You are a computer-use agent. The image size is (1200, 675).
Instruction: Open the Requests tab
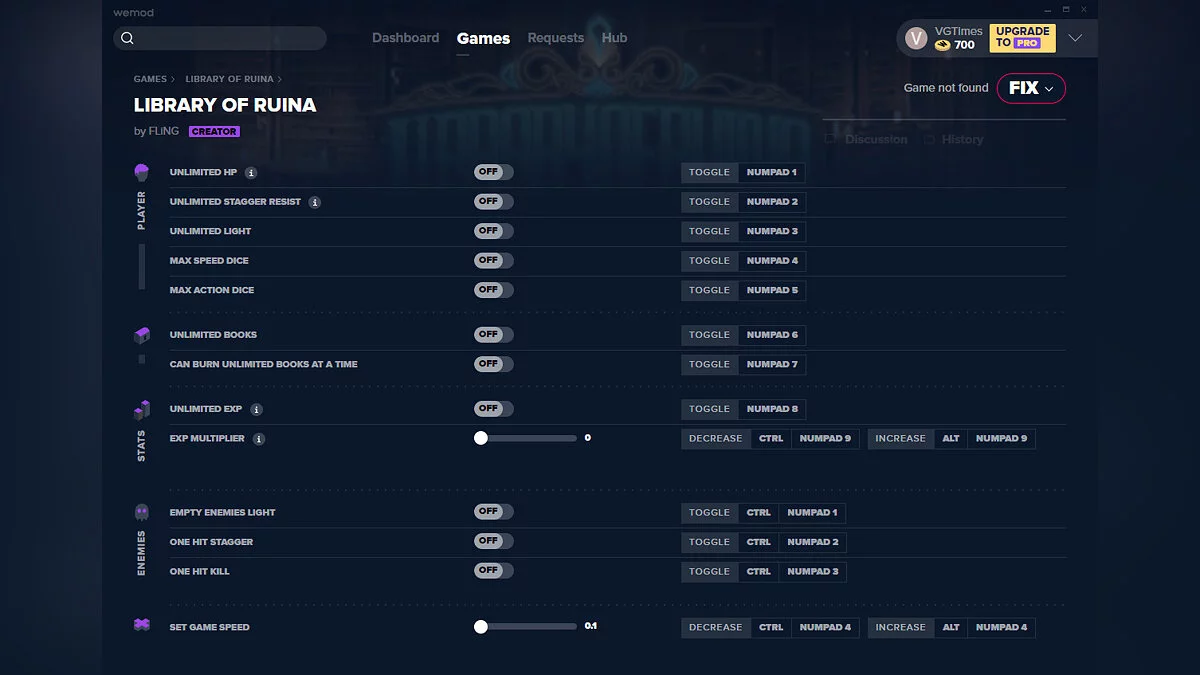[556, 38]
